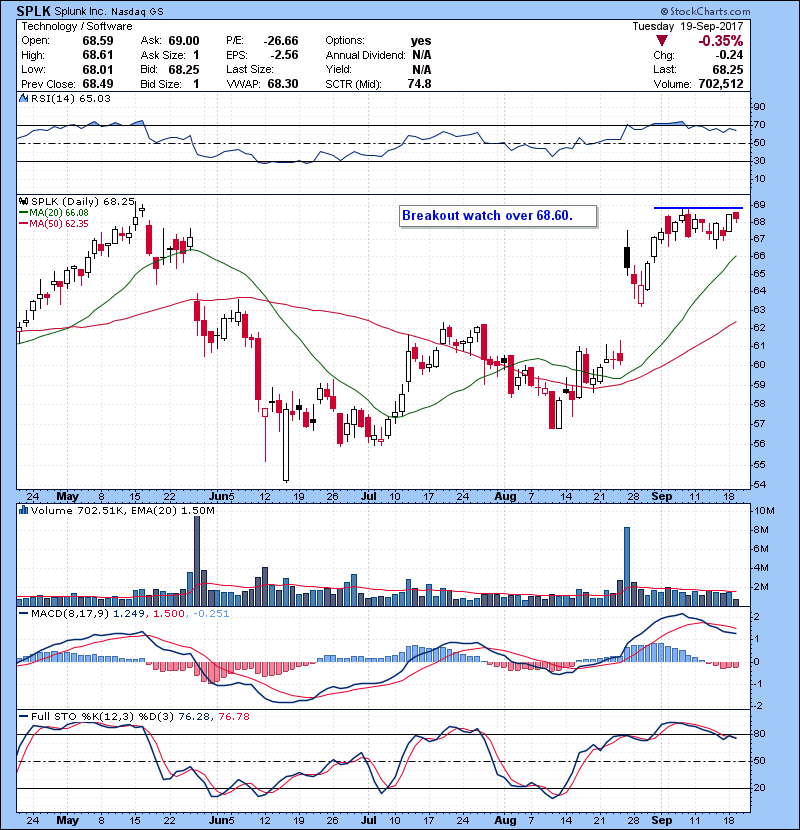Click the Yield N/A value
Image resolution: width=800 pixels, height=830 pixels.
(x=421, y=69)
